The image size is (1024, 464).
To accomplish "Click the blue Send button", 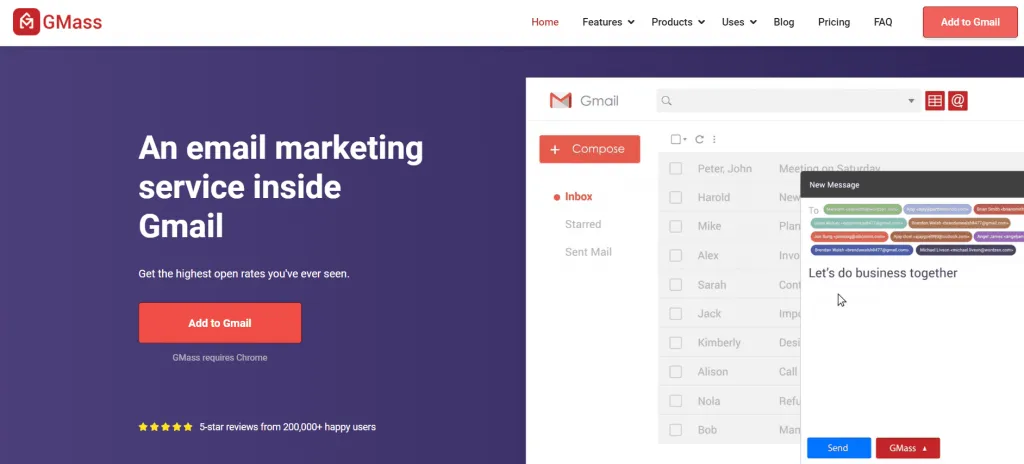I will point(839,448).
